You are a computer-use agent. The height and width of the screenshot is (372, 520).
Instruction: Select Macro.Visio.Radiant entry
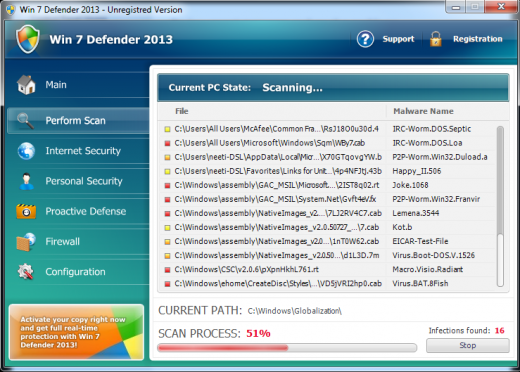click(x=328, y=269)
